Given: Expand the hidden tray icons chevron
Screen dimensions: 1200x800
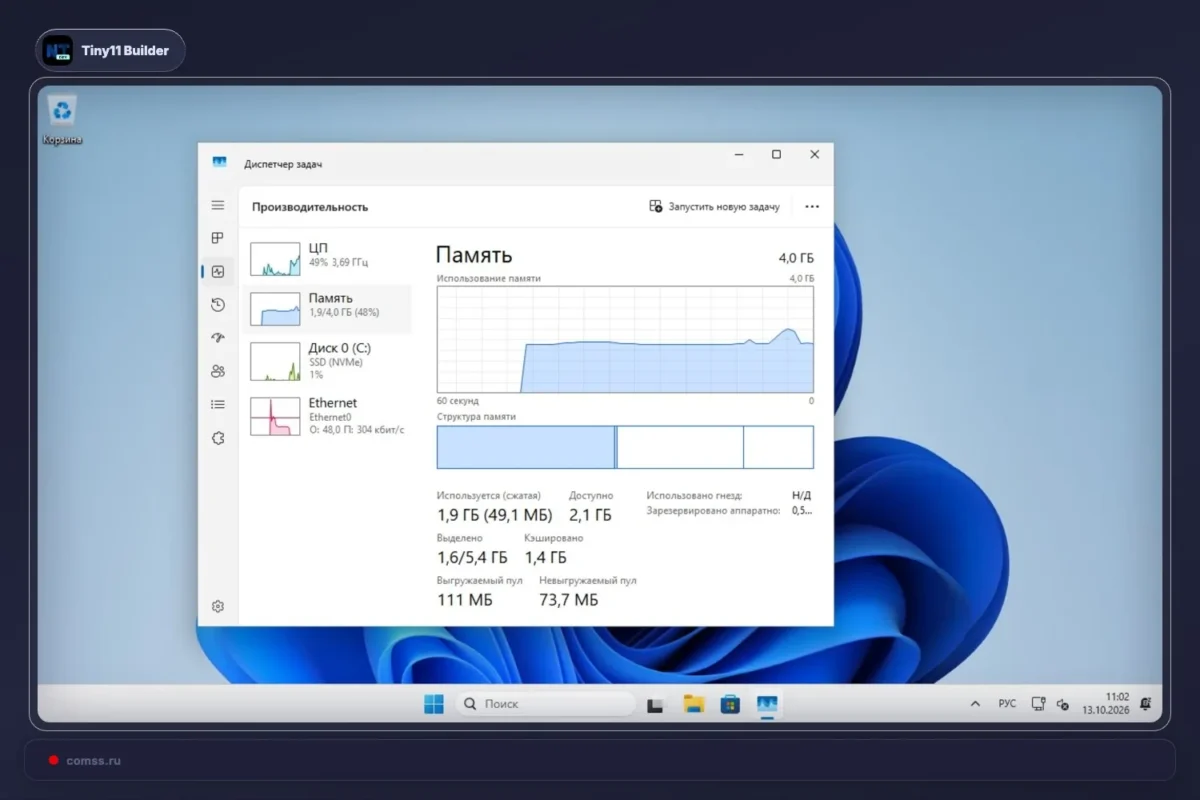Looking at the screenshot, I should [975, 704].
